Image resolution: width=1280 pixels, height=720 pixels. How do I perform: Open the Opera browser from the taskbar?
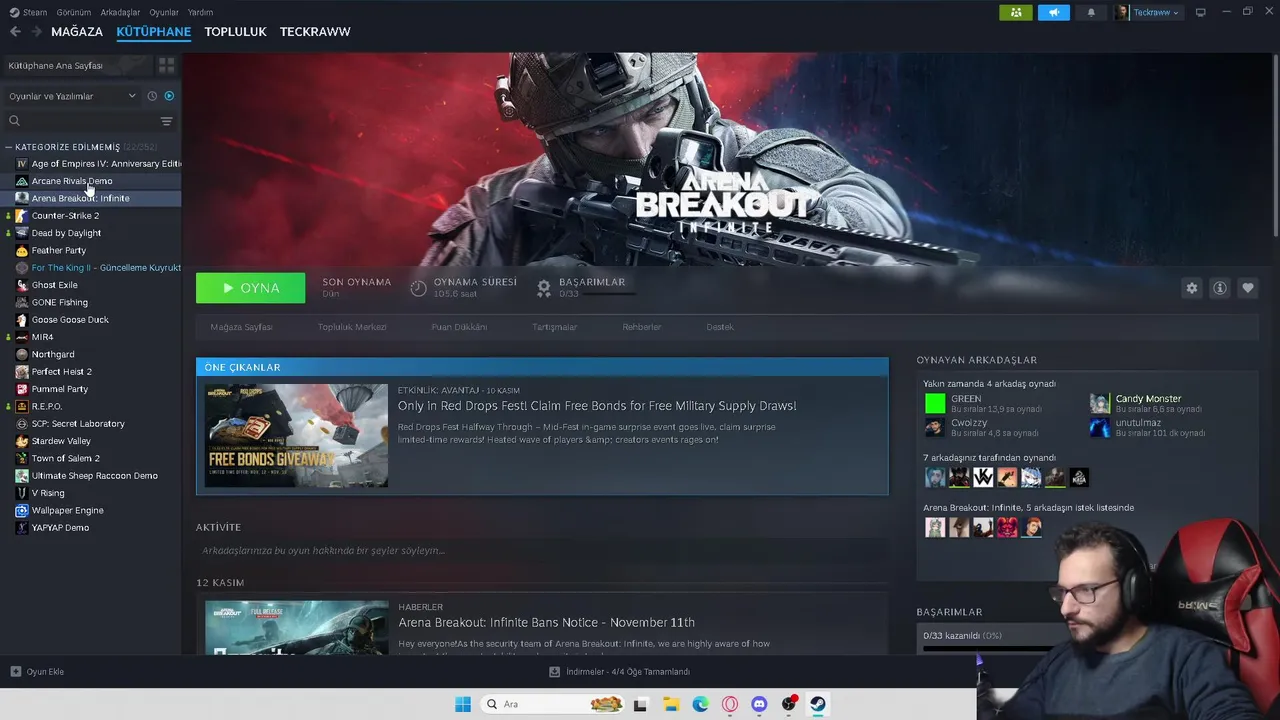pos(730,704)
